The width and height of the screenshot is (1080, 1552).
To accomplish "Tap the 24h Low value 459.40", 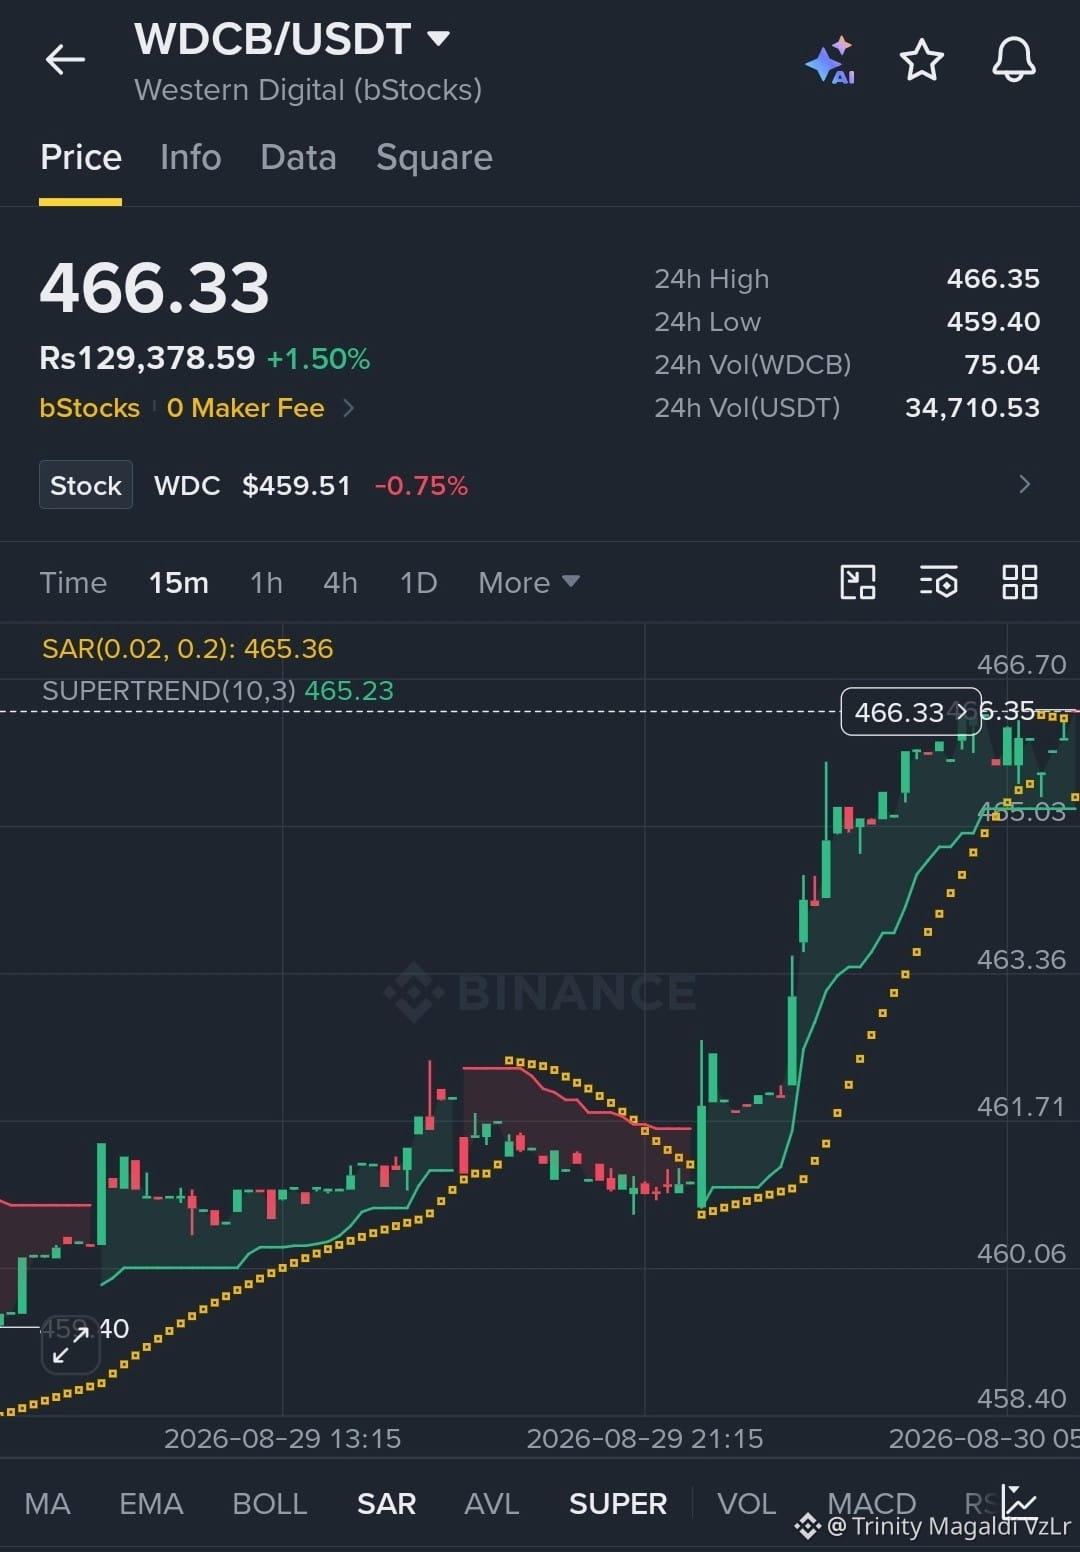I will (x=993, y=321).
